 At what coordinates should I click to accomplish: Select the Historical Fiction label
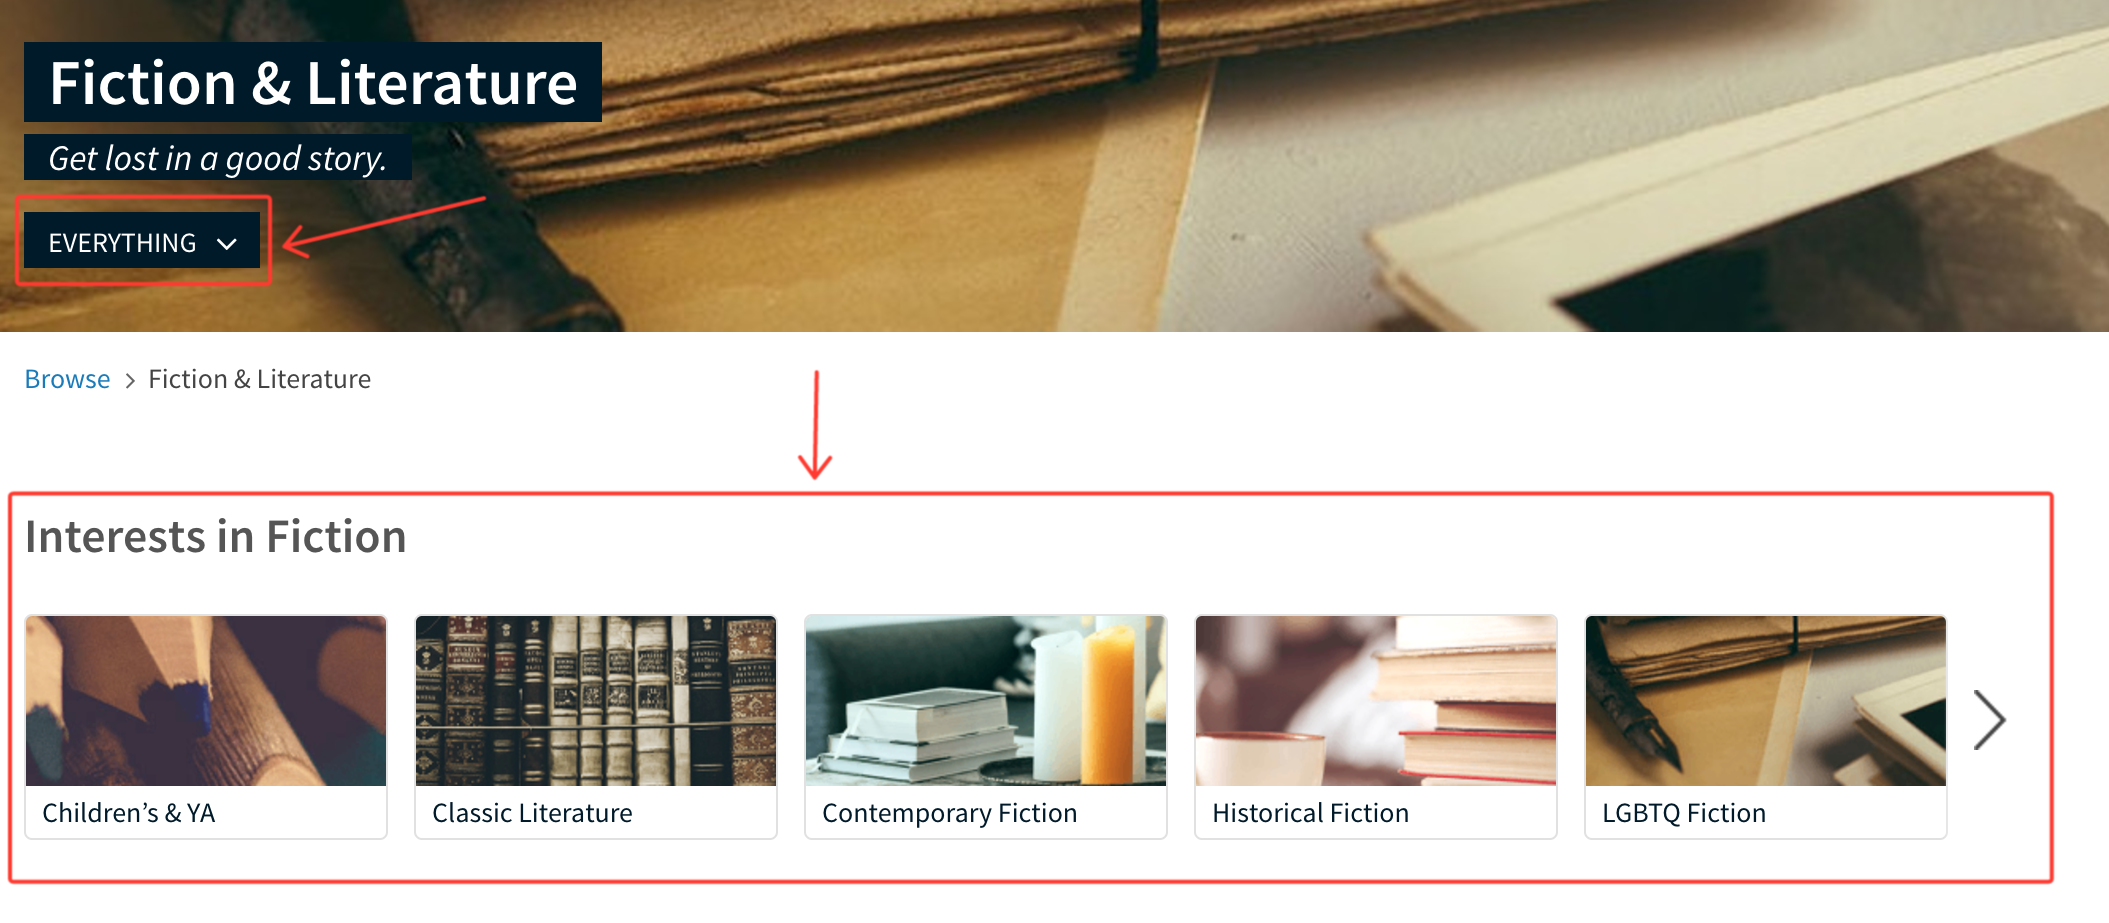pyautogui.click(x=1311, y=813)
